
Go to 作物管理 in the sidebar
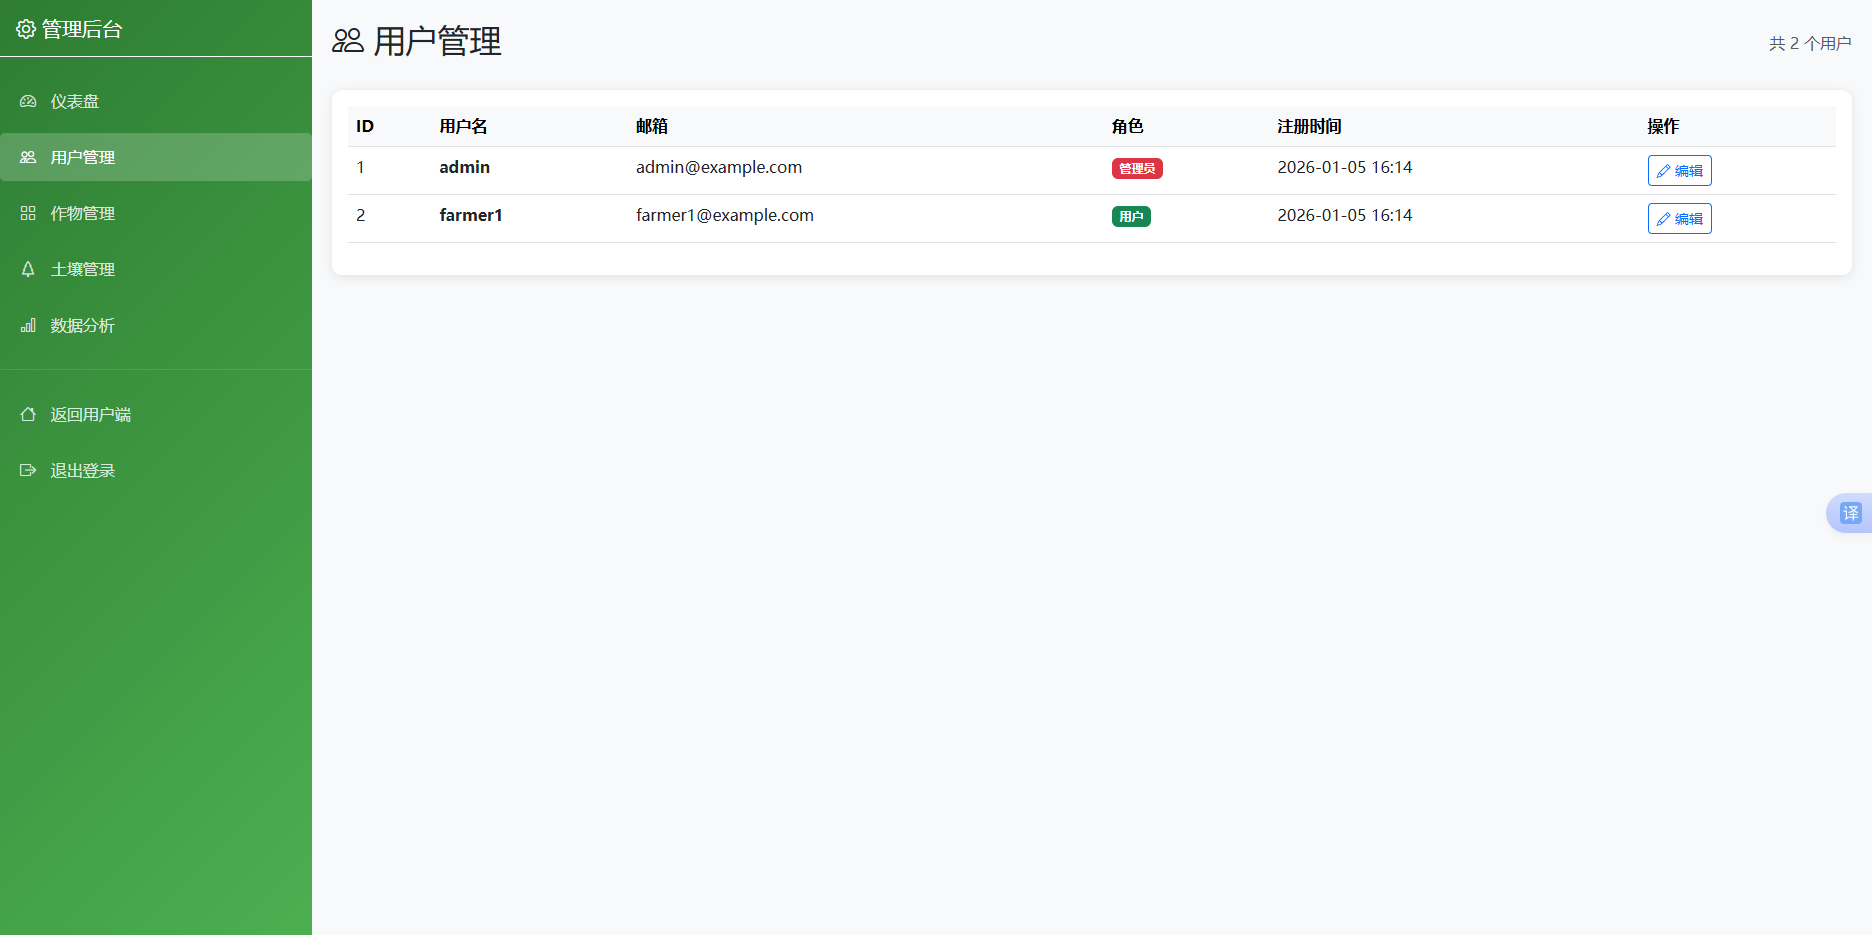(156, 213)
